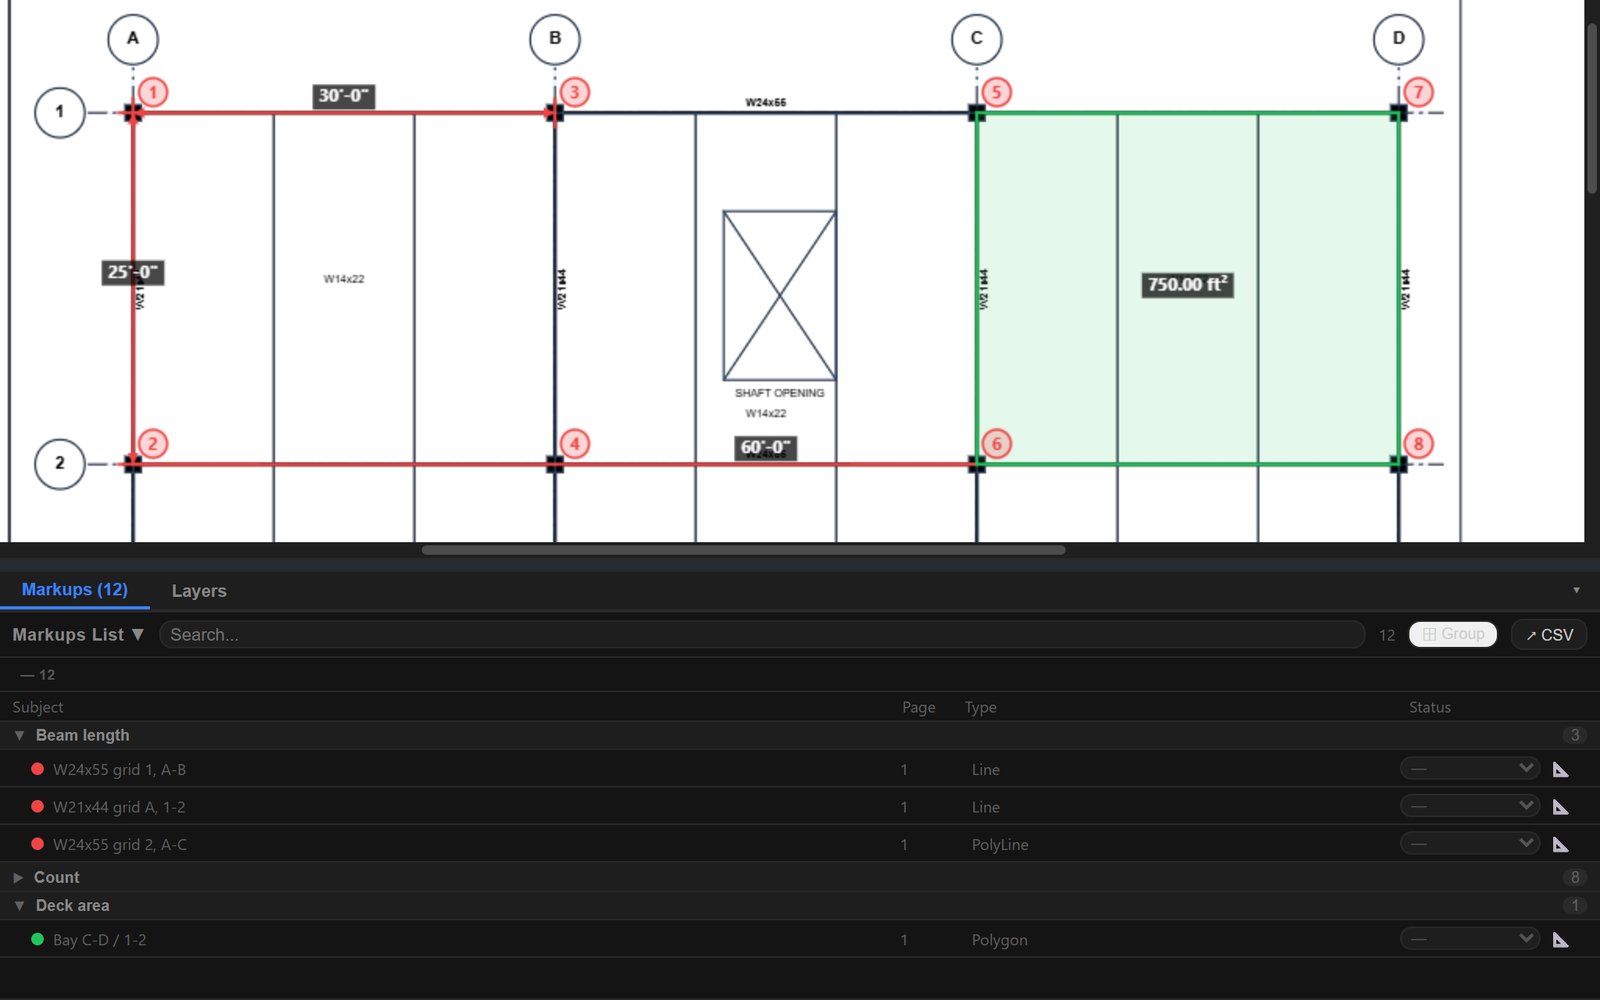1600x1000 pixels.
Task: Collapse the panel using the top-right arrow
Action: [1576, 590]
